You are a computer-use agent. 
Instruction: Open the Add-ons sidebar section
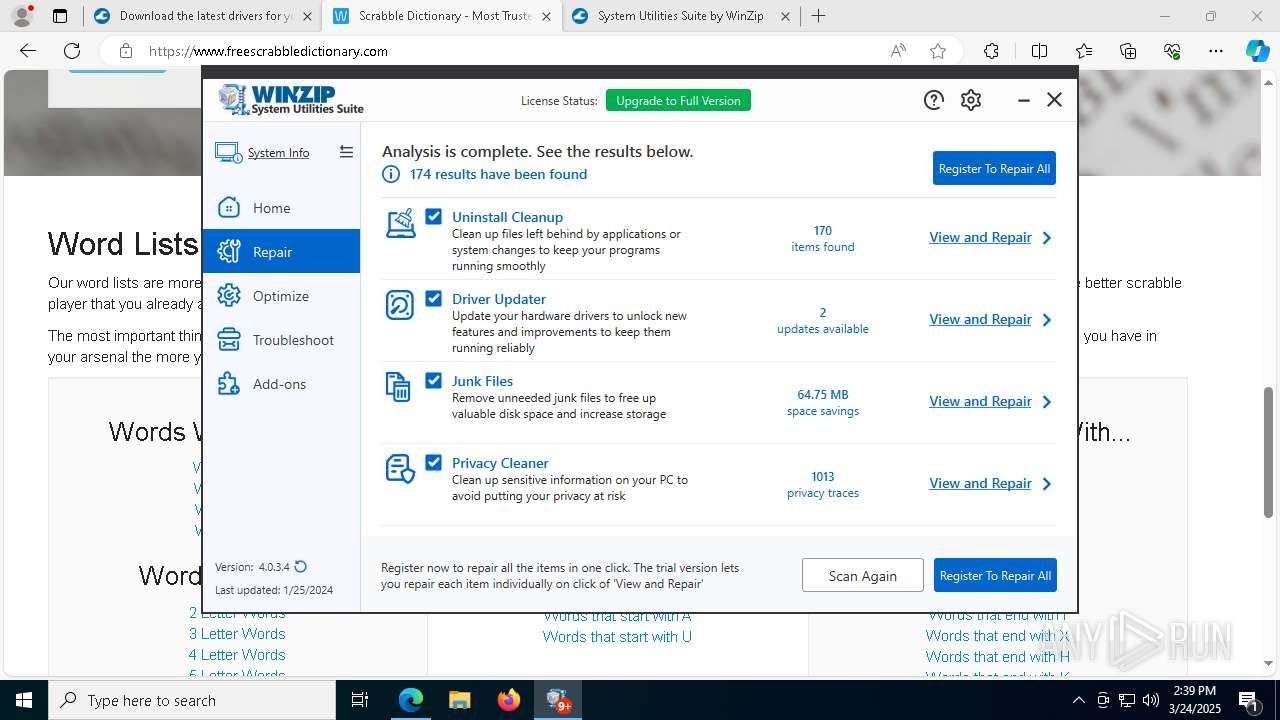(x=281, y=384)
